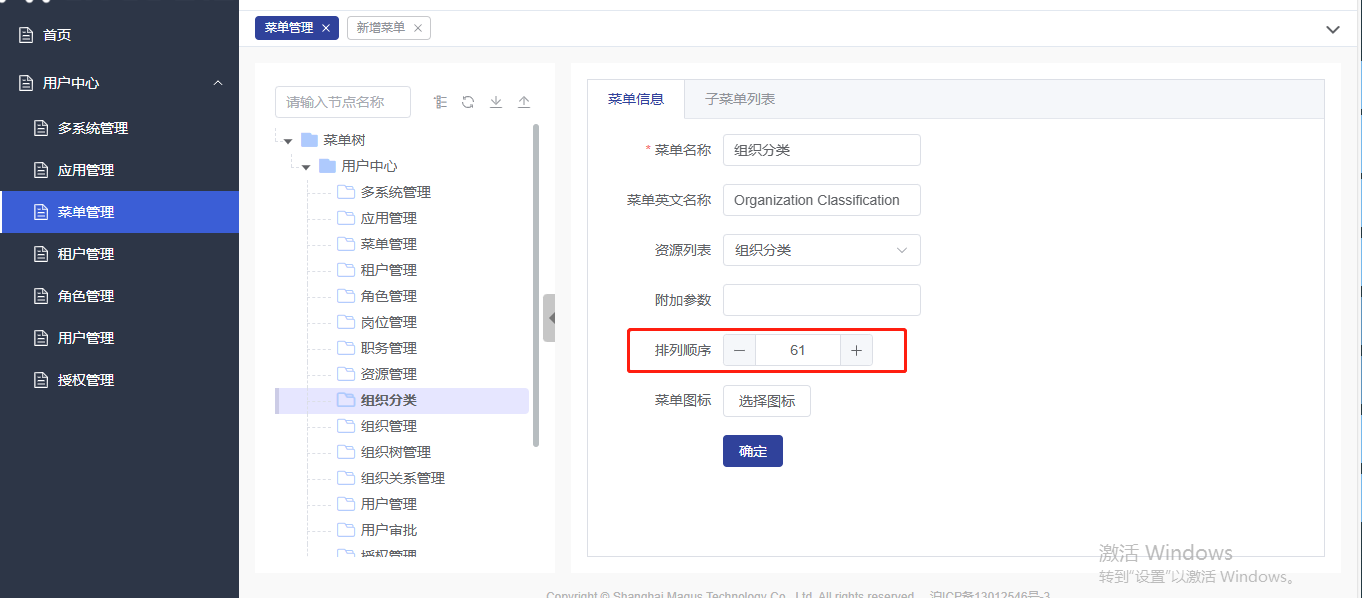
Task: Click the panel collapse handle beside tree
Action: 549,318
